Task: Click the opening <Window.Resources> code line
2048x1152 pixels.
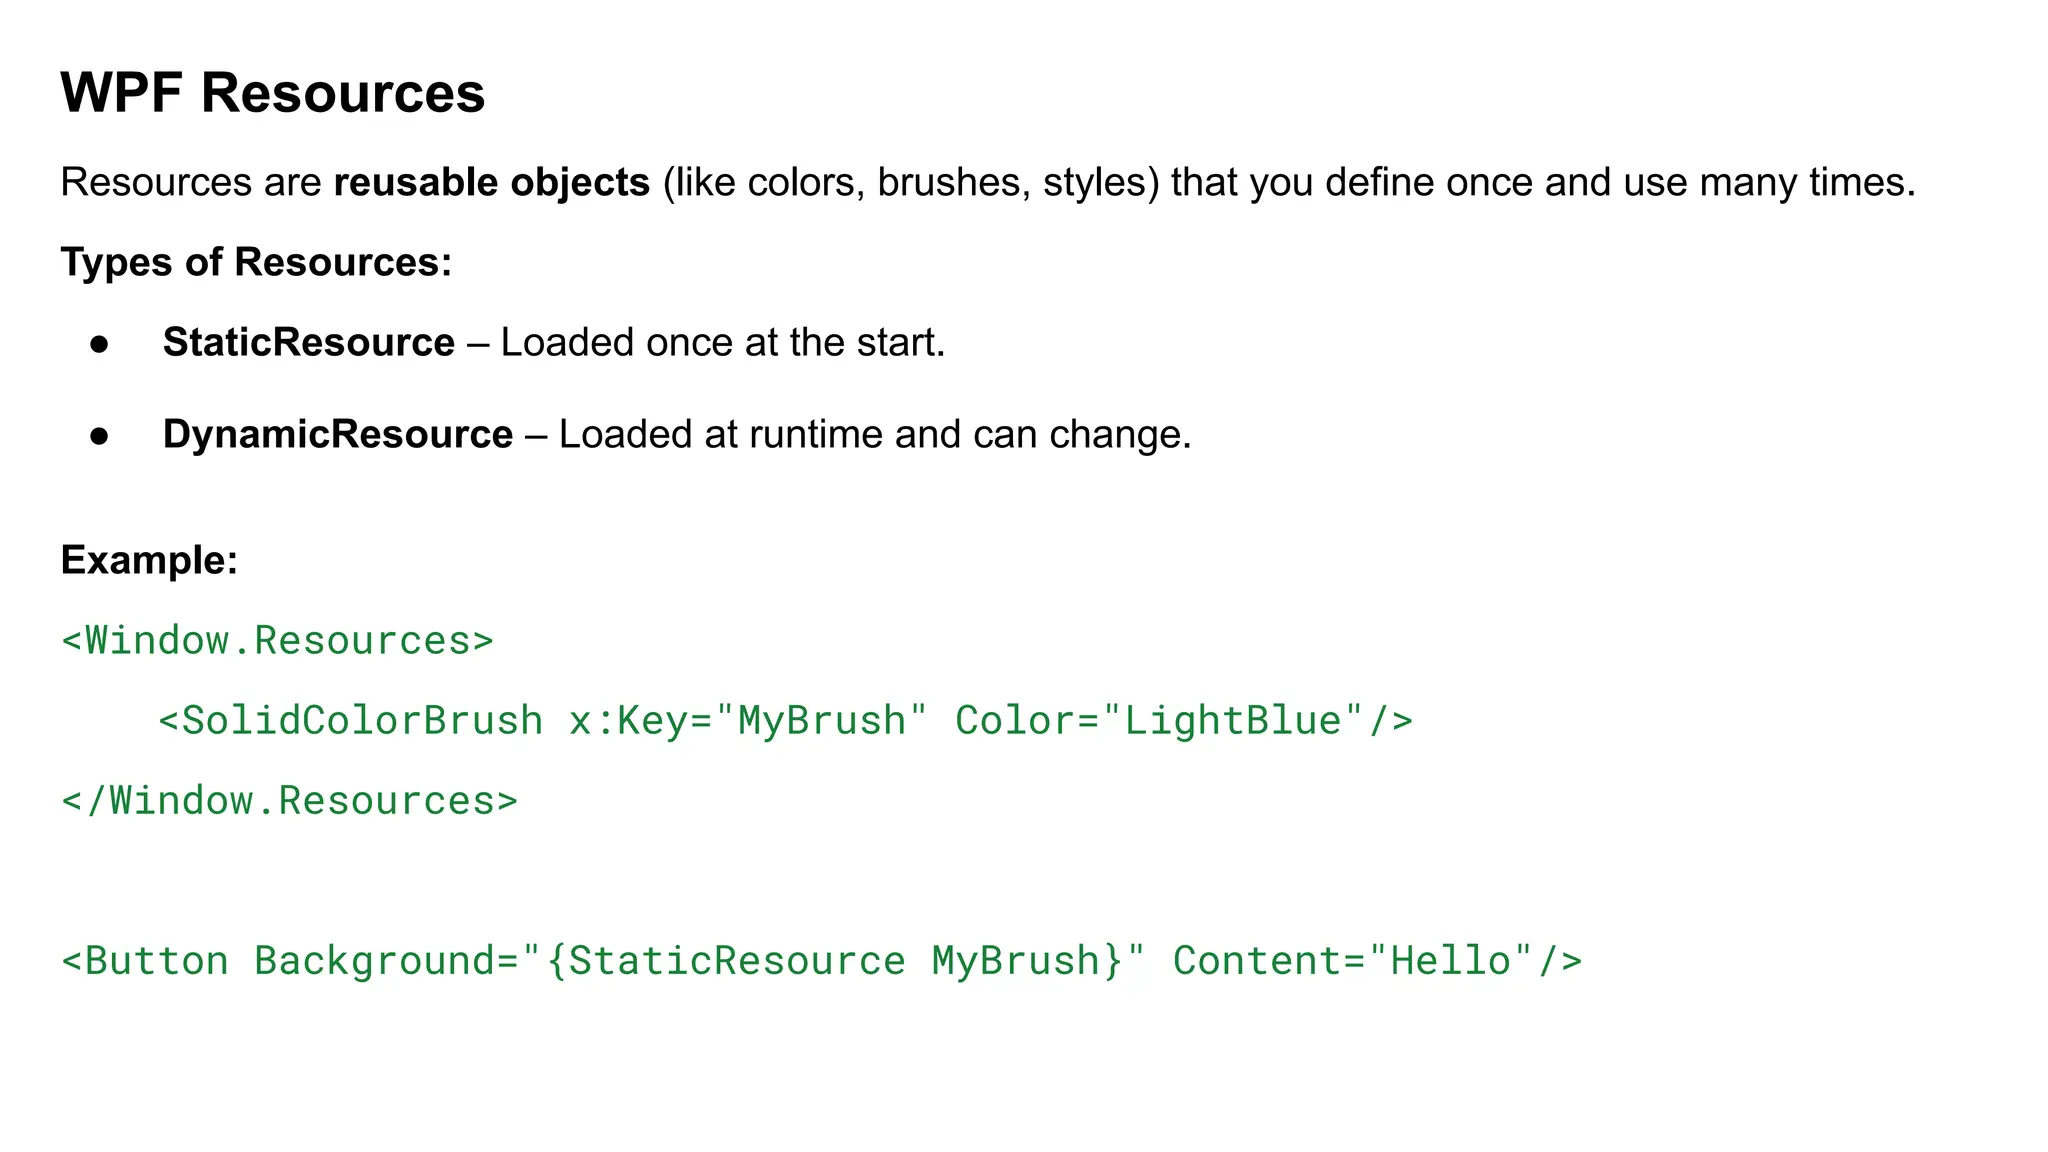Action: pyautogui.click(x=277, y=641)
